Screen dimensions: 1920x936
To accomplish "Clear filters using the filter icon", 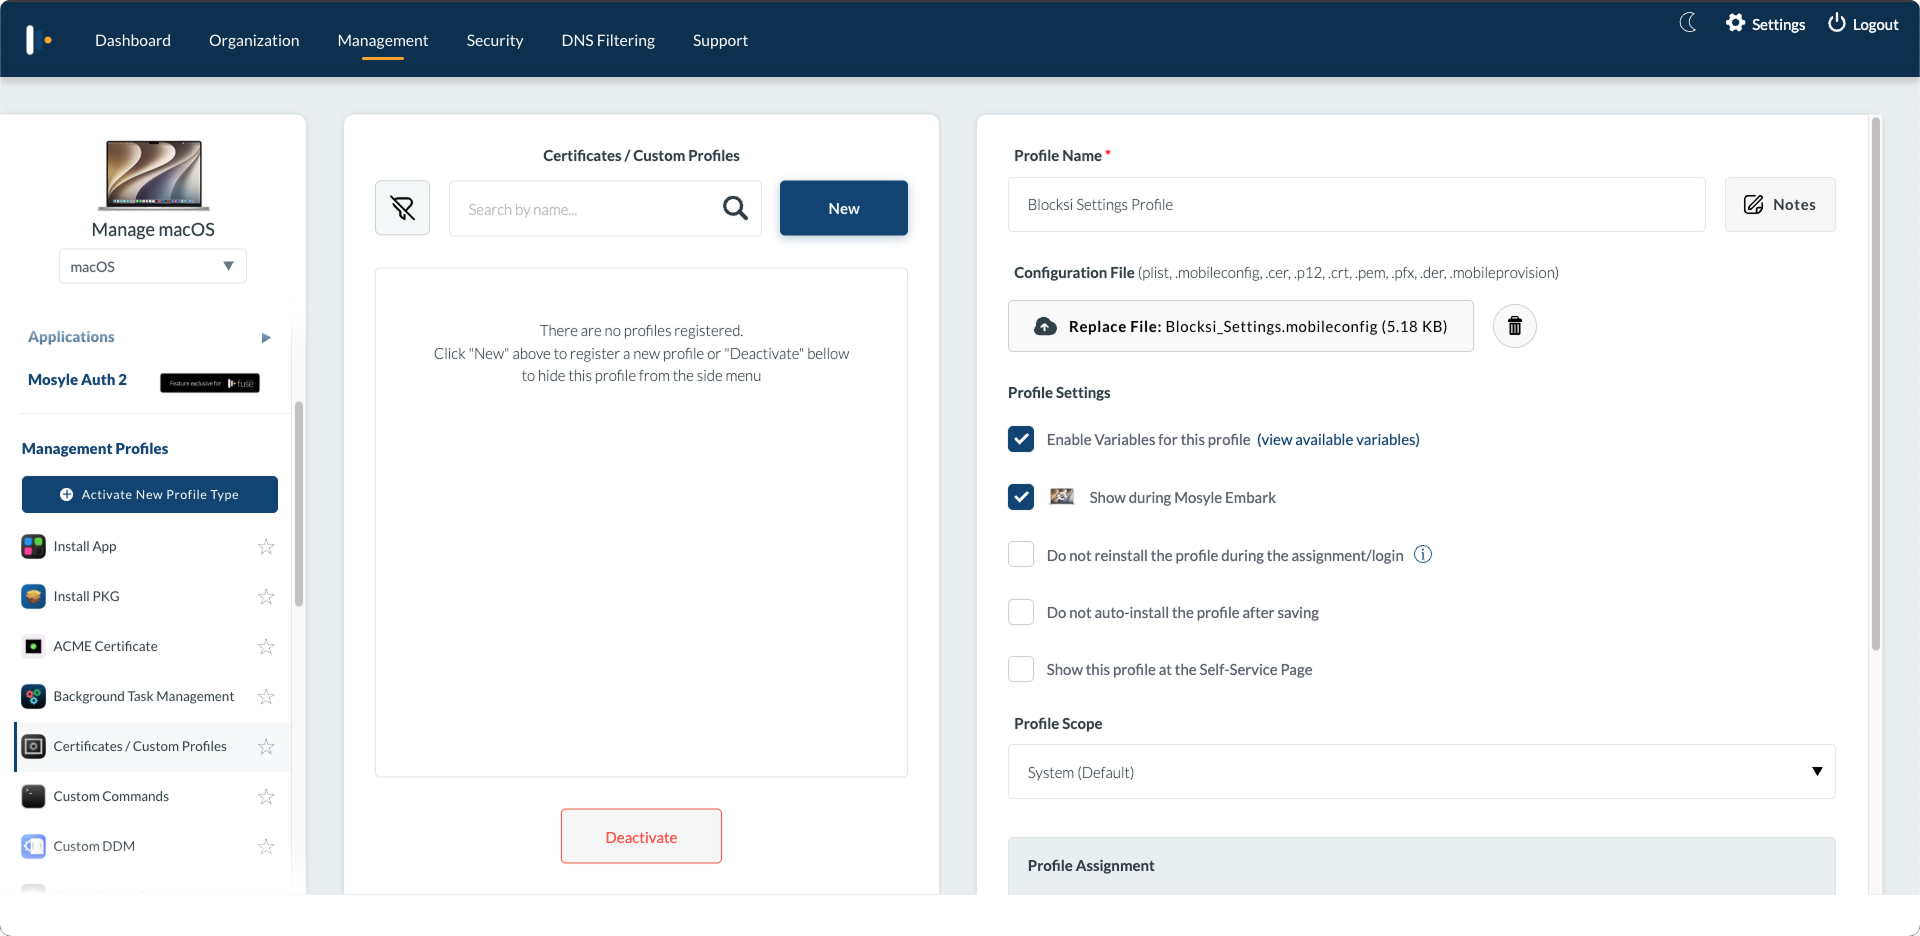I will (x=402, y=208).
